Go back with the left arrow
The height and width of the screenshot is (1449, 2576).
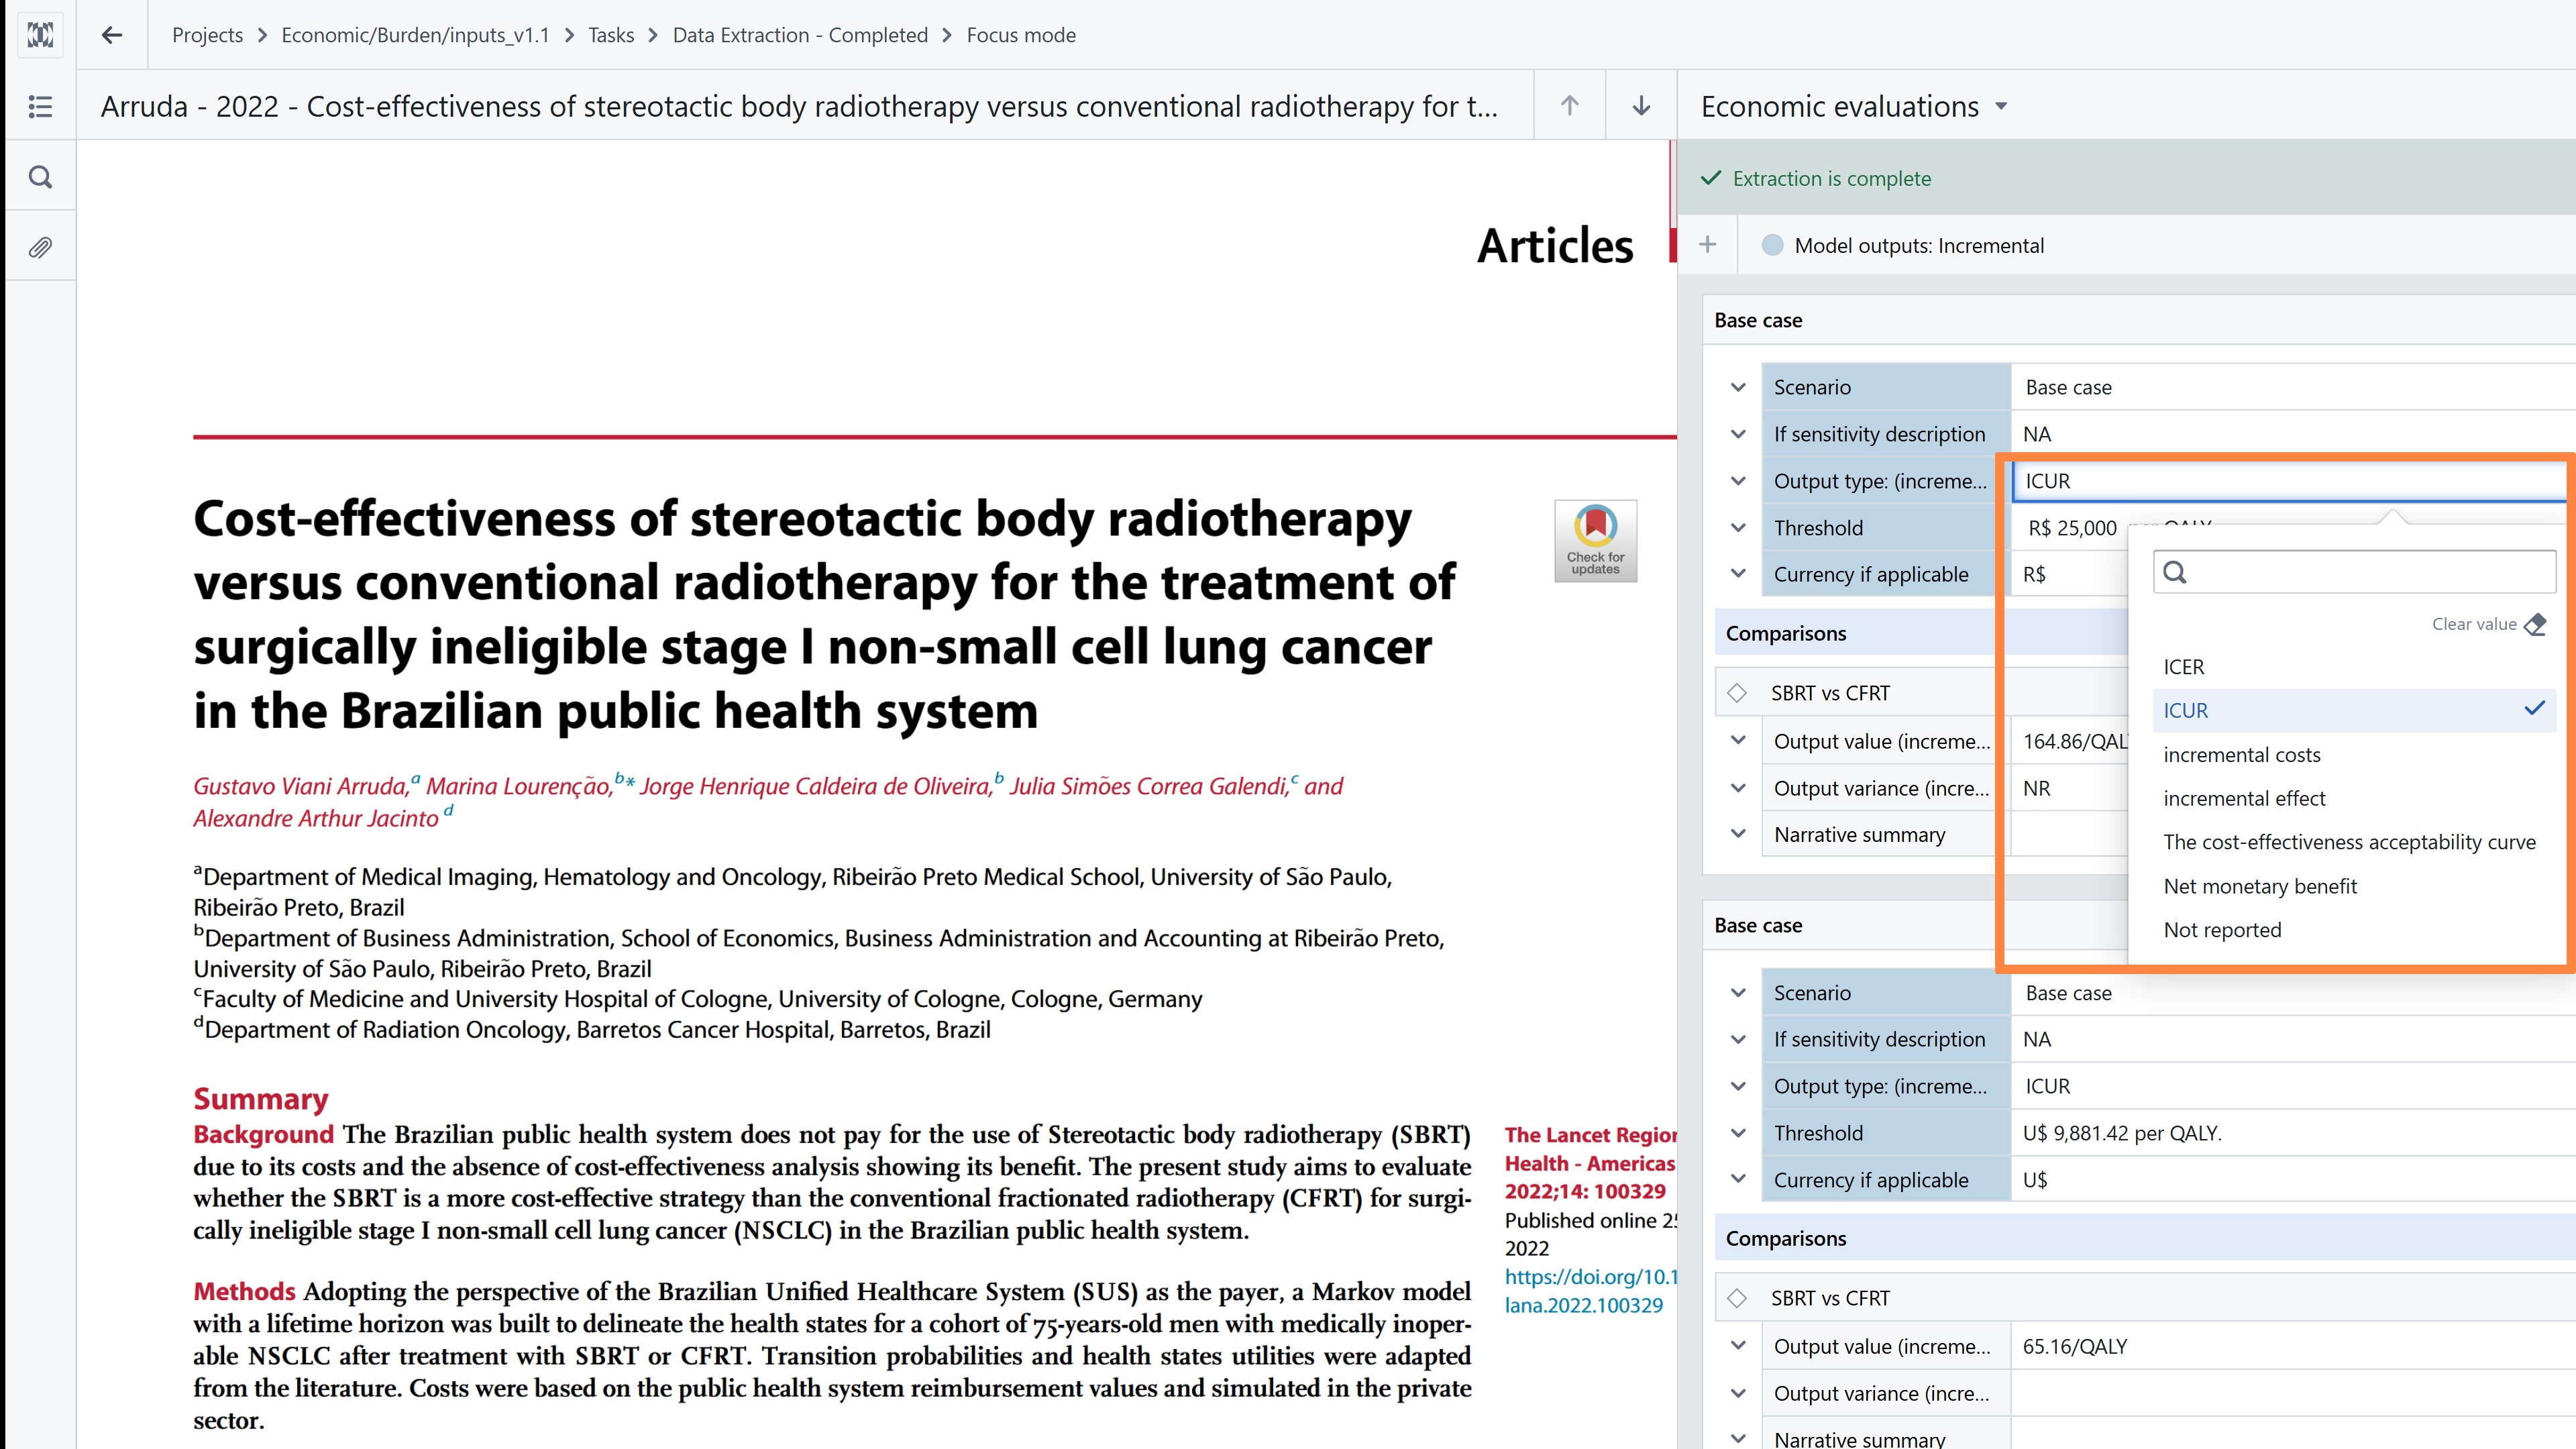coord(112,35)
